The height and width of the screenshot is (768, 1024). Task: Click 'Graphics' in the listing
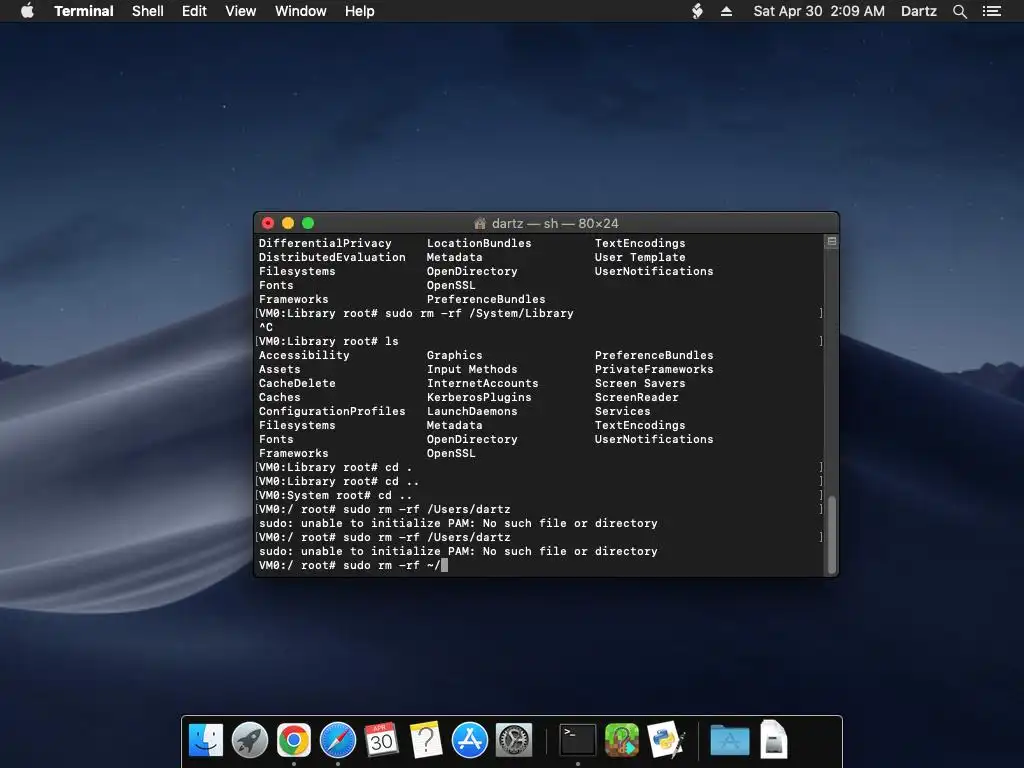click(x=455, y=355)
